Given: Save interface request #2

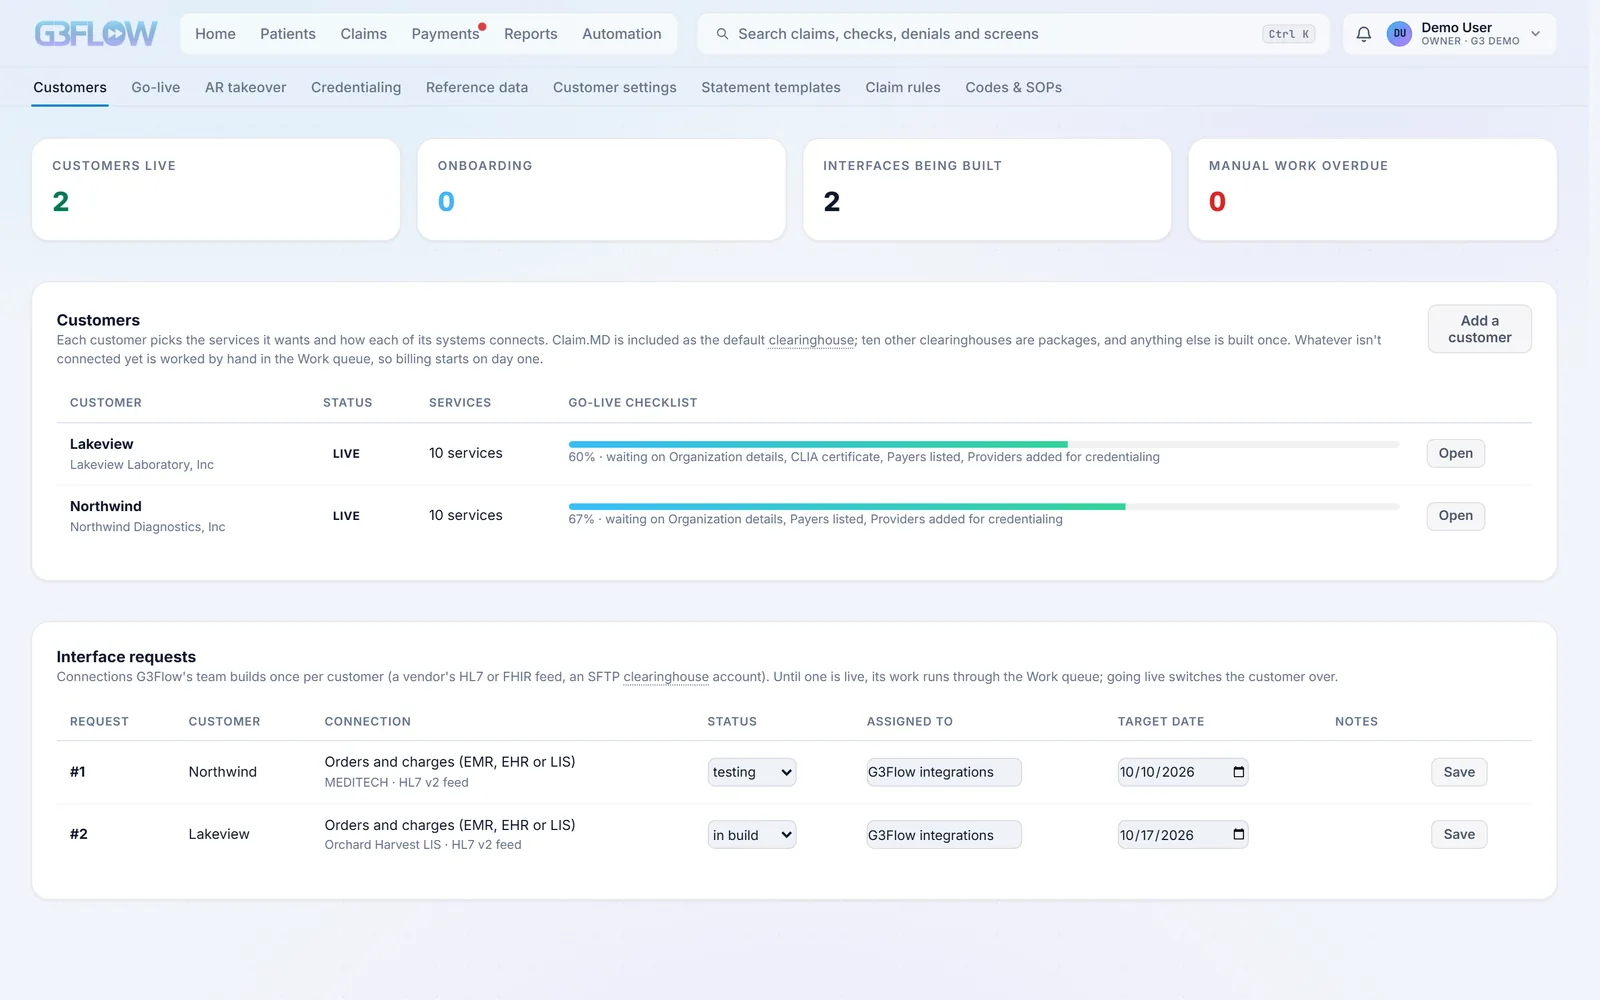Looking at the screenshot, I should tap(1459, 835).
